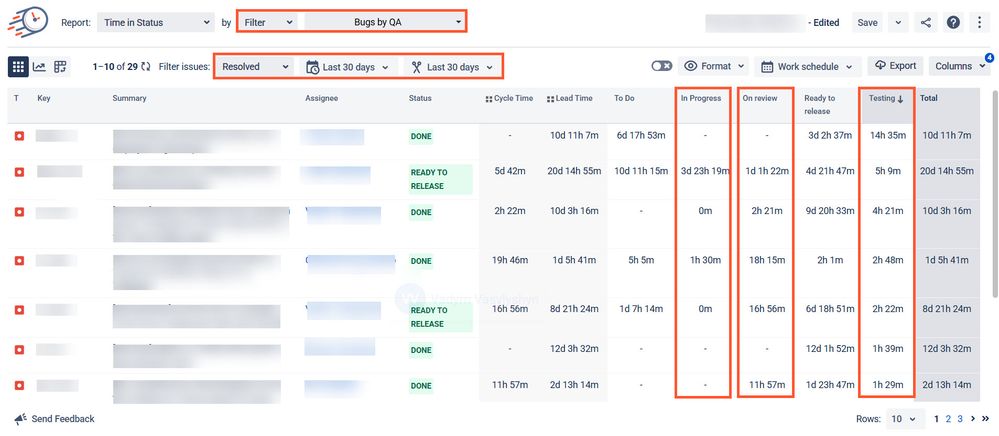The image size is (999, 436).
Task: Click the Summary column header
Action: 129,98
